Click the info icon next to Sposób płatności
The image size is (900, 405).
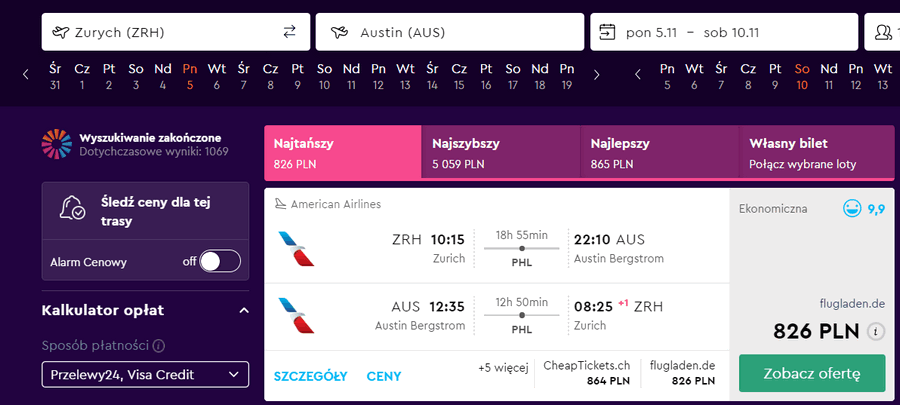pyautogui.click(x=160, y=346)
